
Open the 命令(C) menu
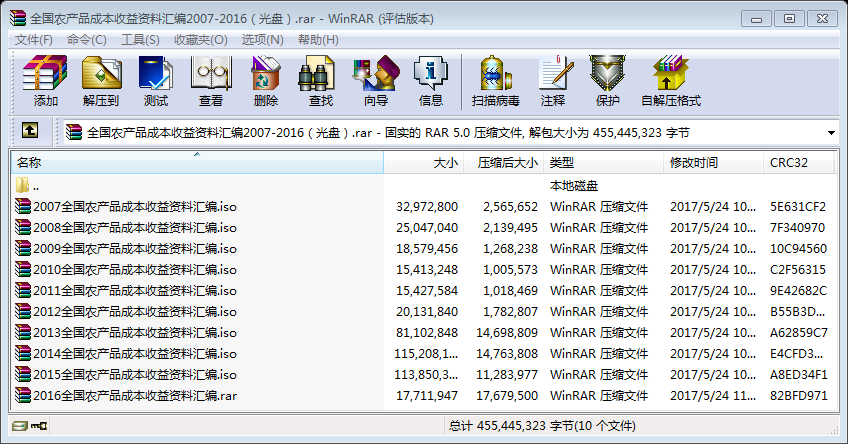pos(87,39)
